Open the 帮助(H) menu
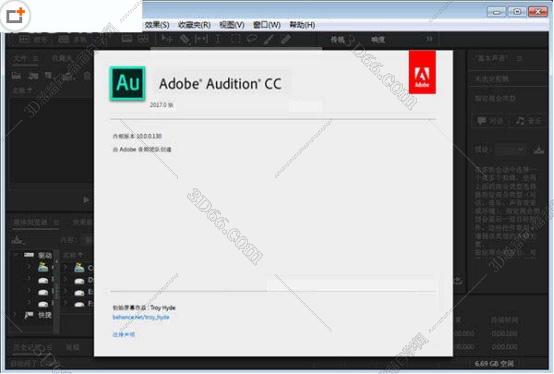The width and height of the screenshot is (554, 374). (x=302, y=25)
